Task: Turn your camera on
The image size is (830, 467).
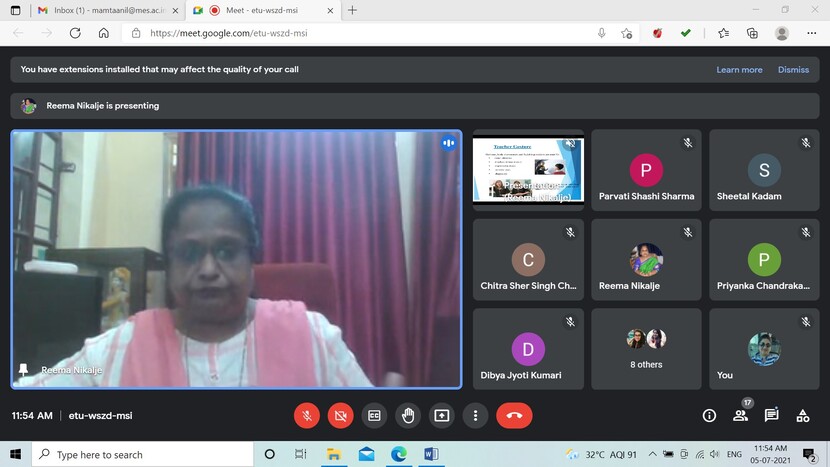Action: point(341,415)
